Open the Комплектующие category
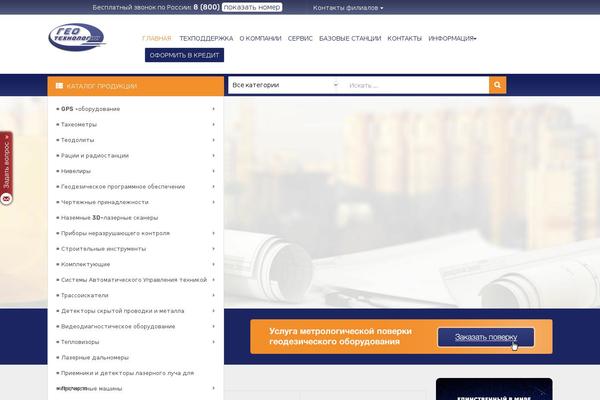This screenshot has width=600, height=400. [85, 264]
